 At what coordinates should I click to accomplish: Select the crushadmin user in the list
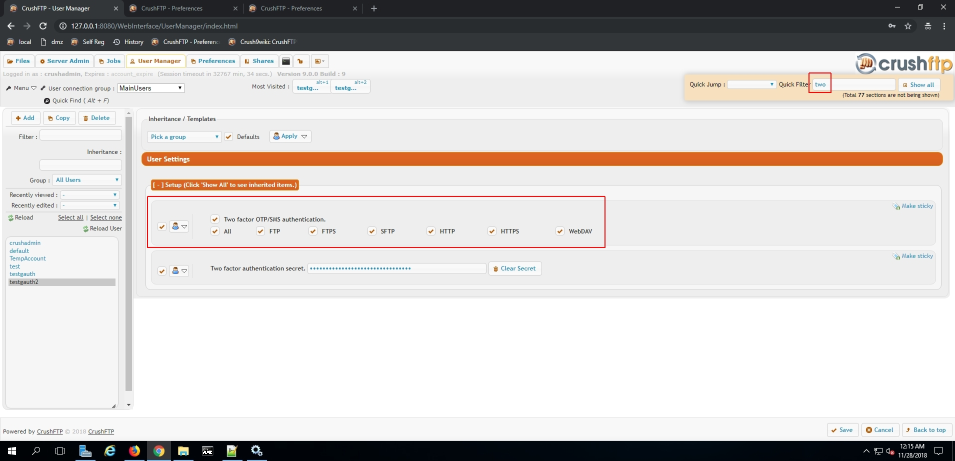(25, 243)
